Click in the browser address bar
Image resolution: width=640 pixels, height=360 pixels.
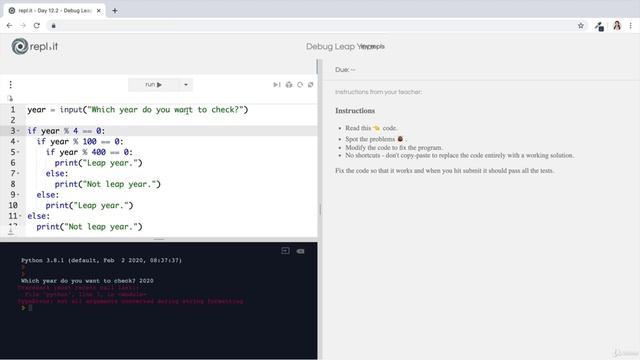click(x=314, y=26)
